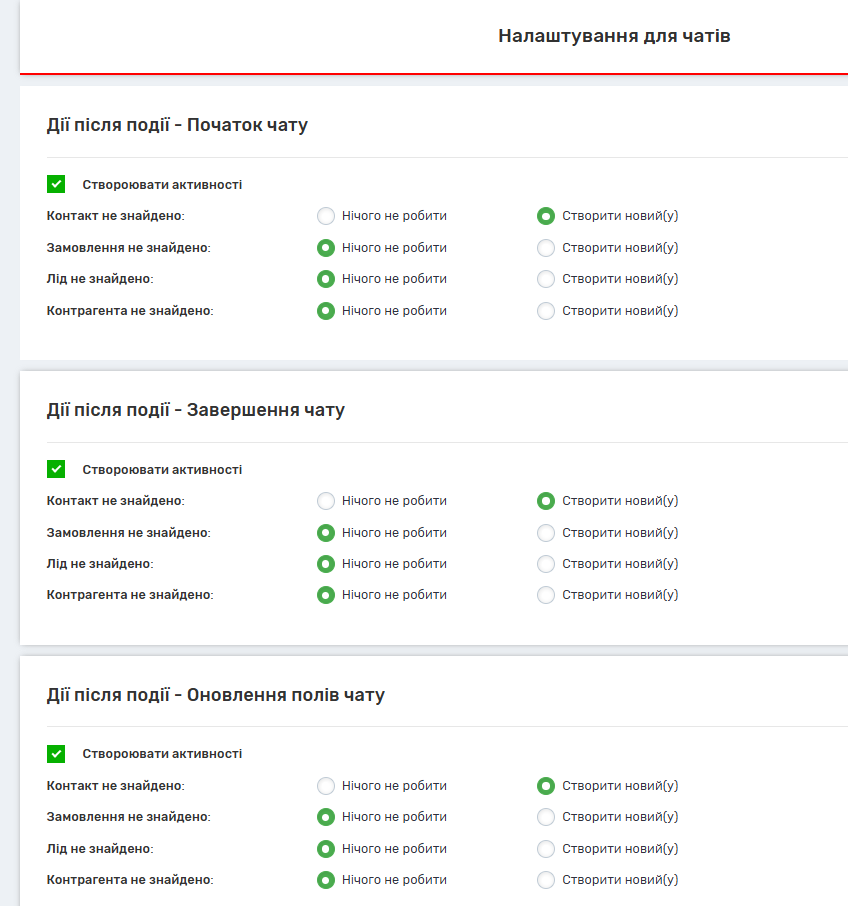Uncheck Створювати активності under Оновлення полів чату

point(56,754)
